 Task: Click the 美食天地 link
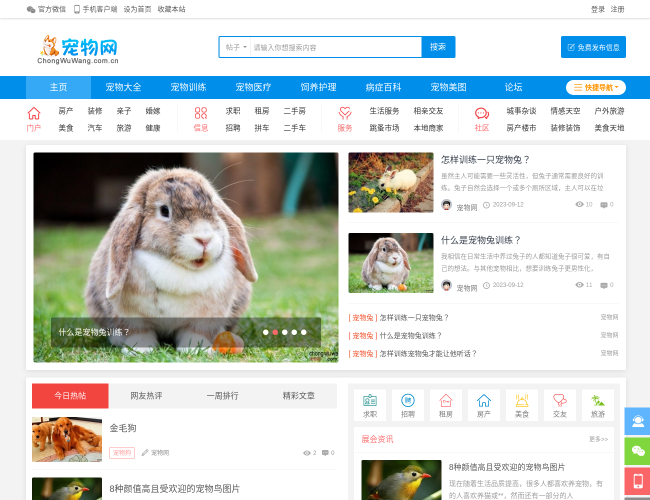pos(609,128)
